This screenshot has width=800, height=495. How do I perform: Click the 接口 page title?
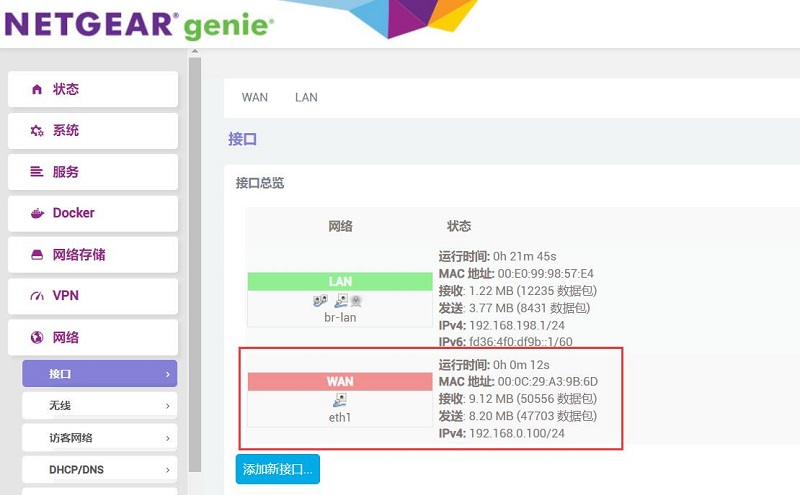pos(242,139)
